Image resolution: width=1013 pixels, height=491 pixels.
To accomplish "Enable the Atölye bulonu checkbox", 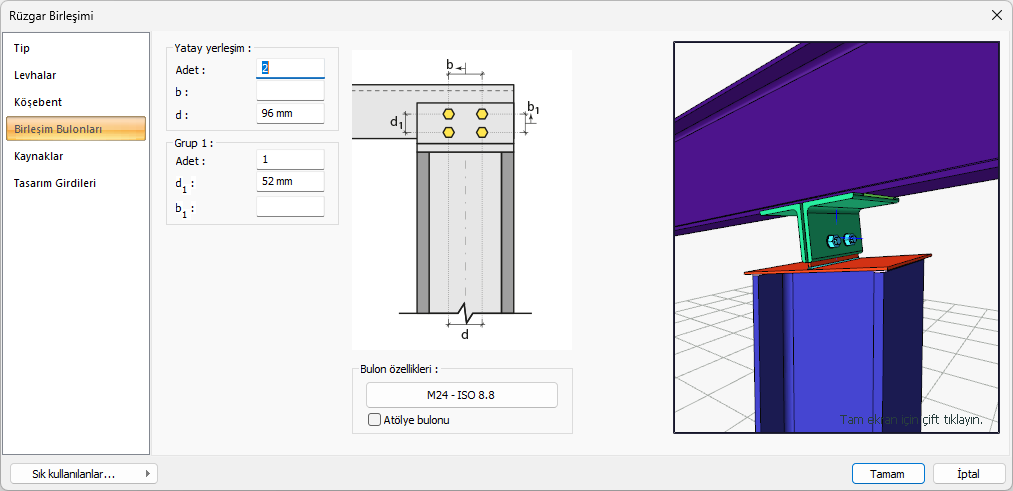I will click(x=375, y=420).
